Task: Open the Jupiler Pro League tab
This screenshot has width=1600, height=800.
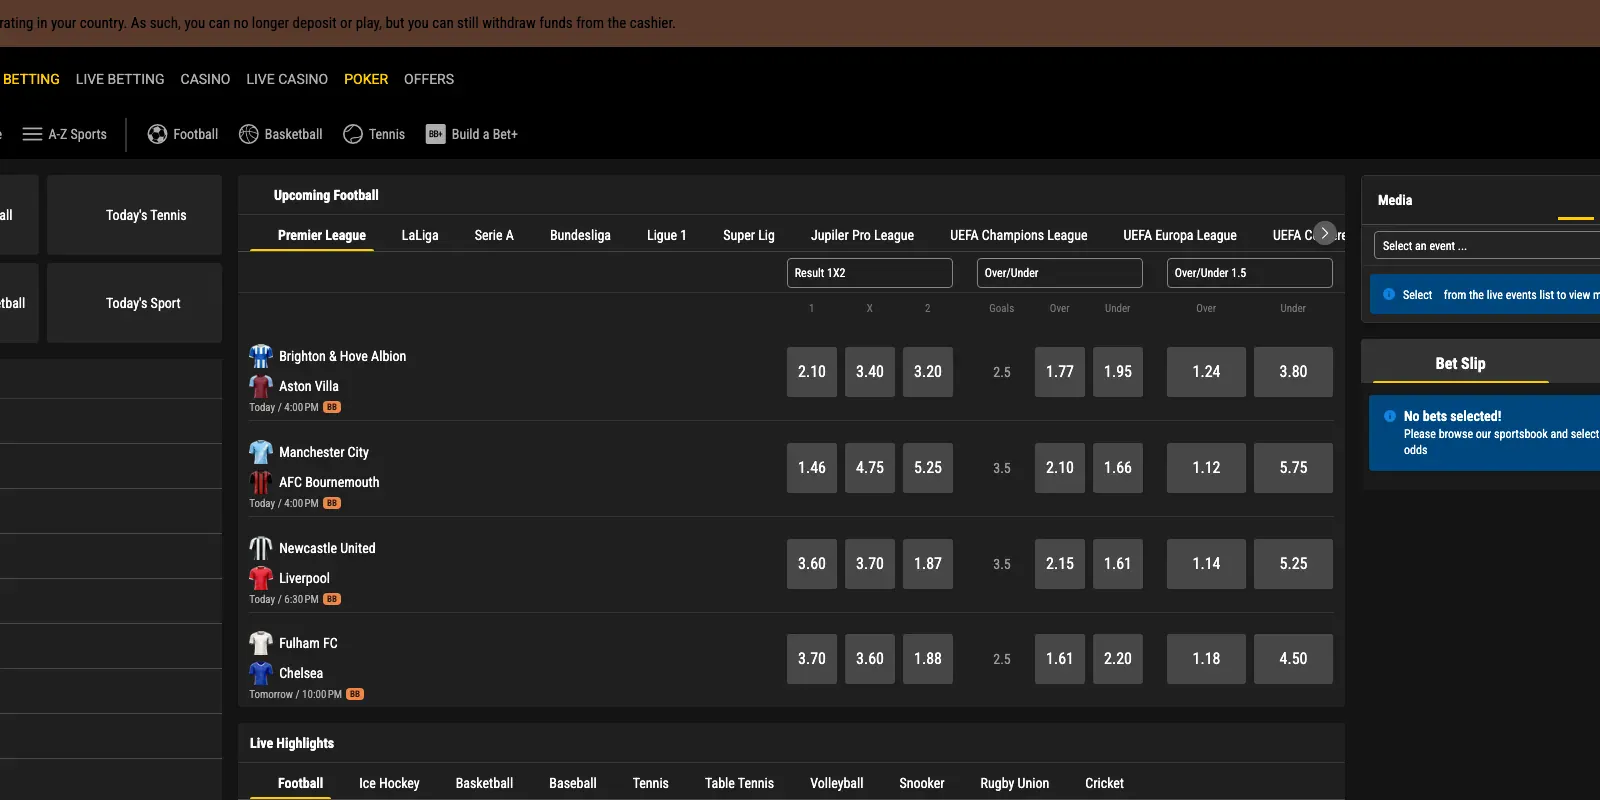Action: pyautogui.click(x=862, y=235)
